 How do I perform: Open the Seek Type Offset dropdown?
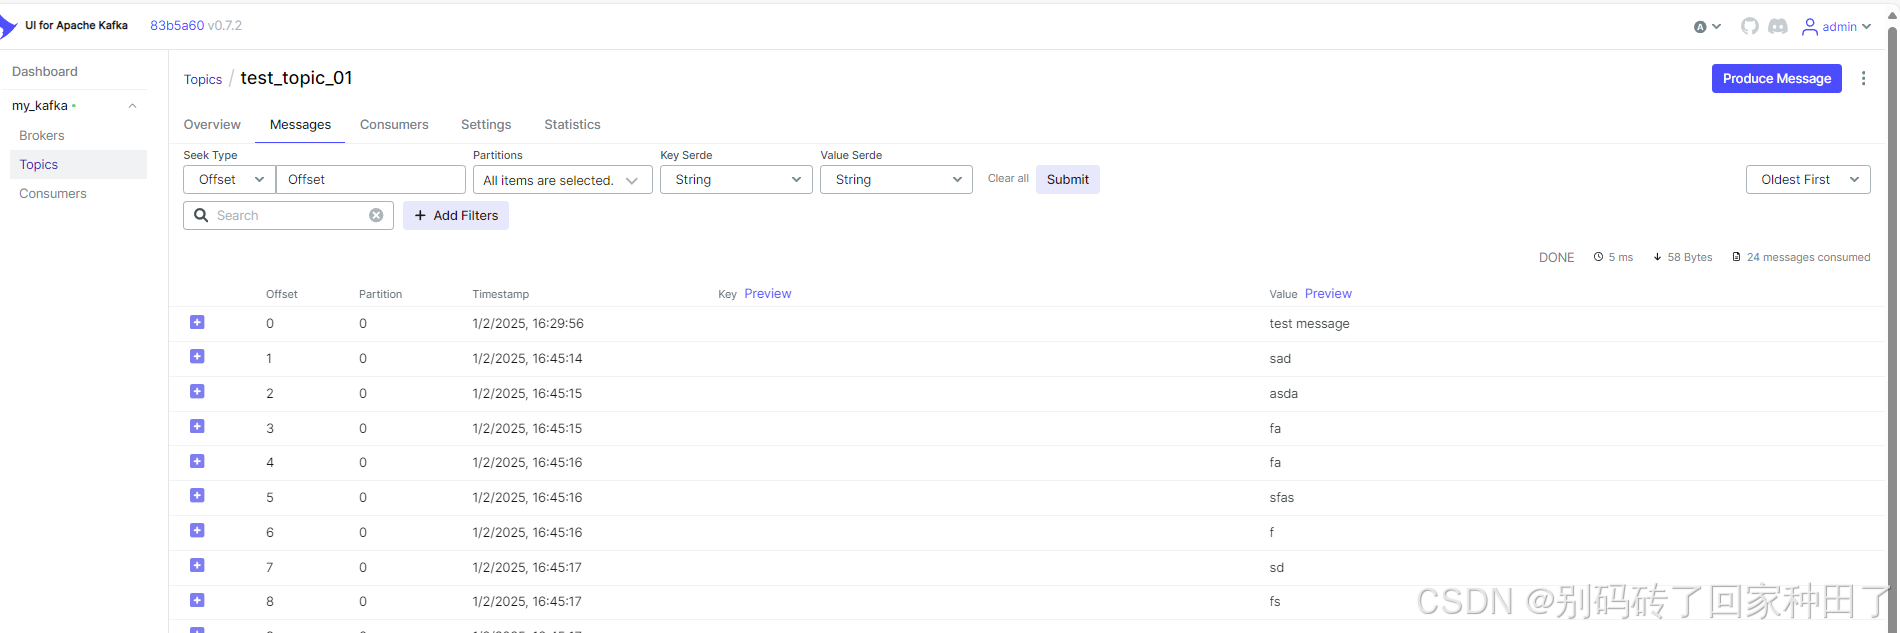[230, 180]
